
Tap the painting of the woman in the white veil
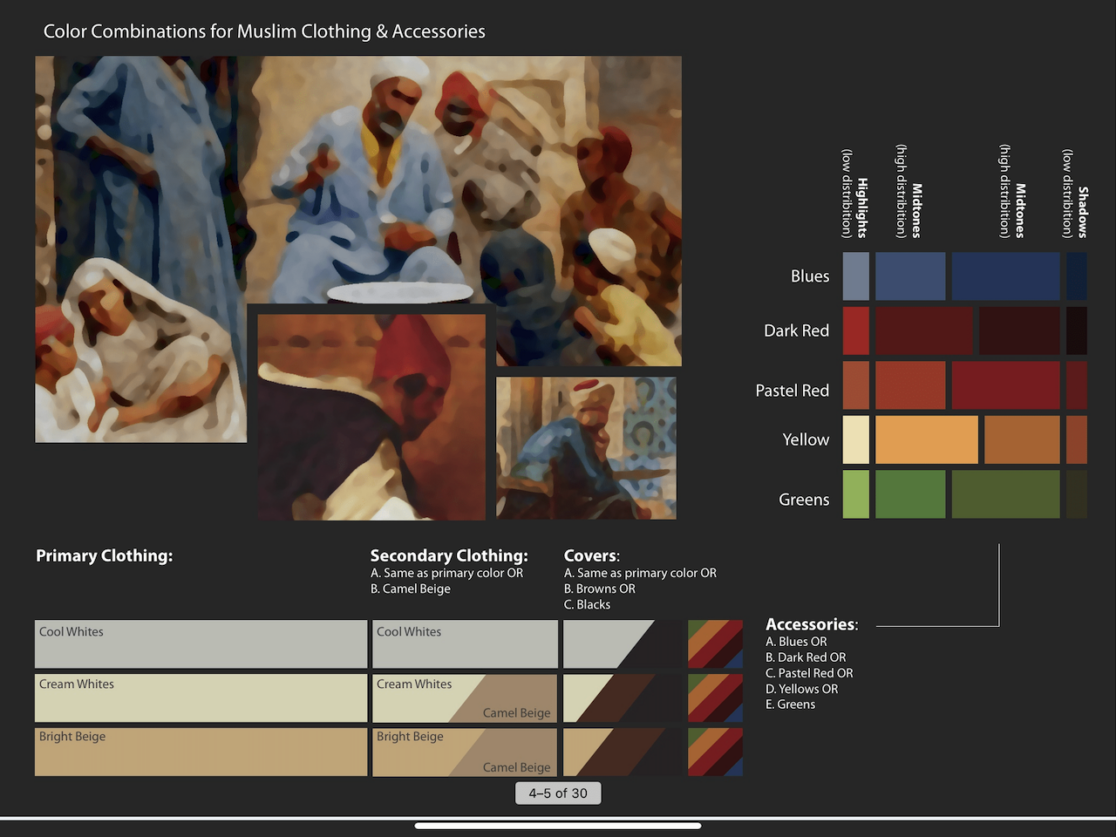pyautogui.click(x=140, y=350)
